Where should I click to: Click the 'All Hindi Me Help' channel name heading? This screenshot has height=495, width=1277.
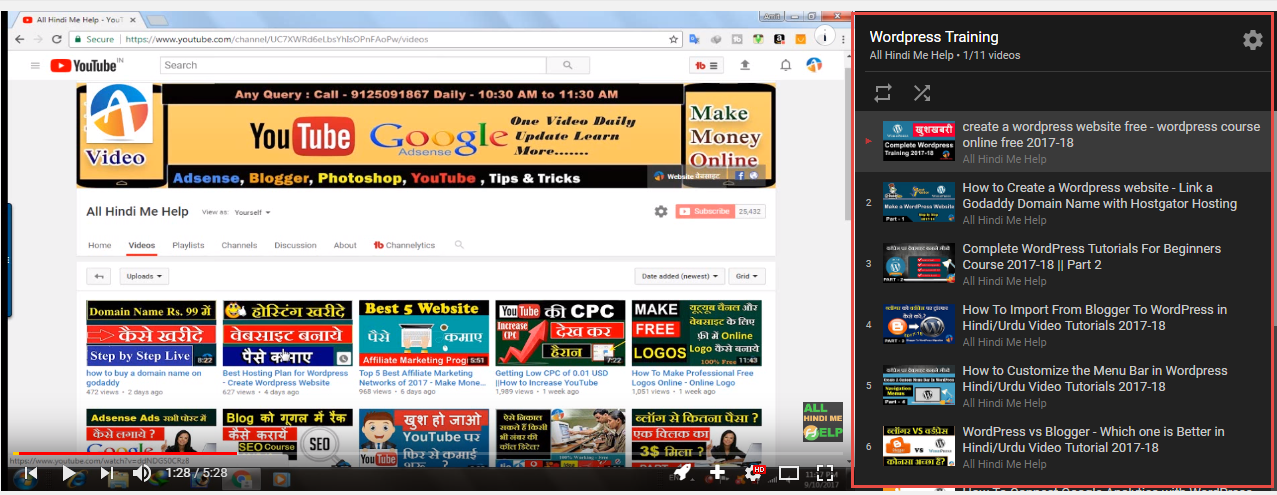[x=137, y=212]
